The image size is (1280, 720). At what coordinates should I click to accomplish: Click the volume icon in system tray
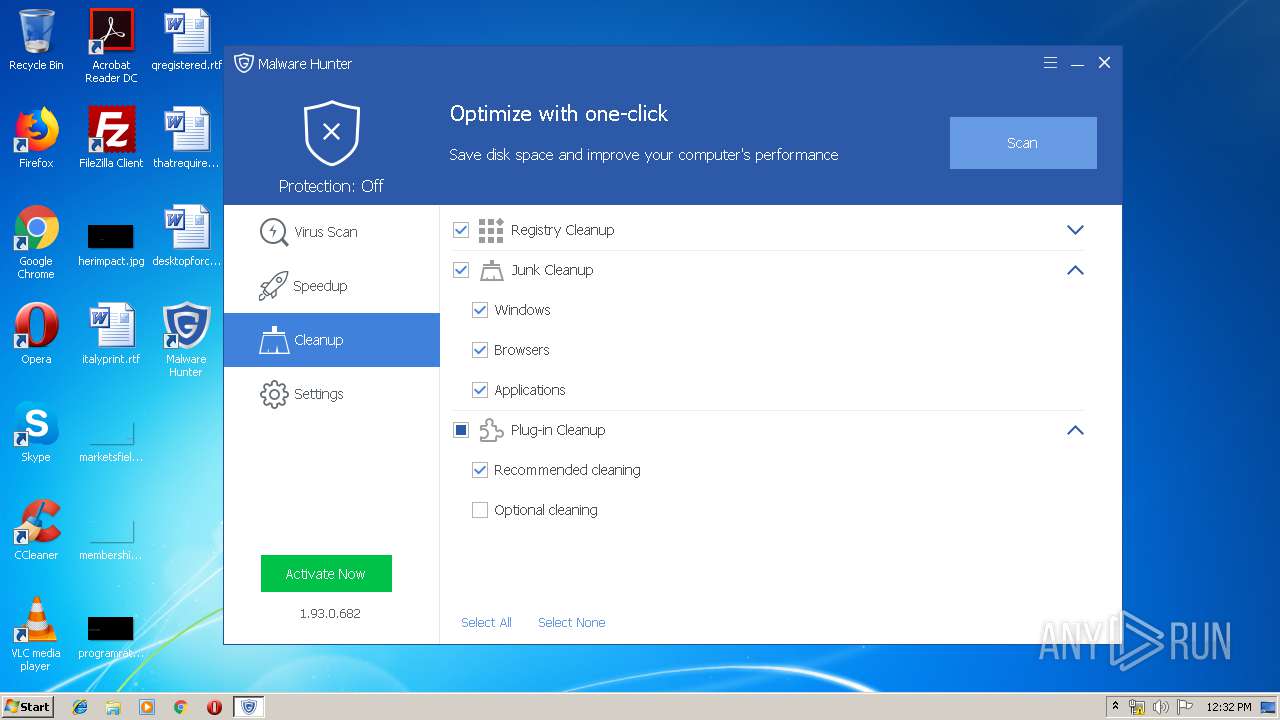(1161, 707)
